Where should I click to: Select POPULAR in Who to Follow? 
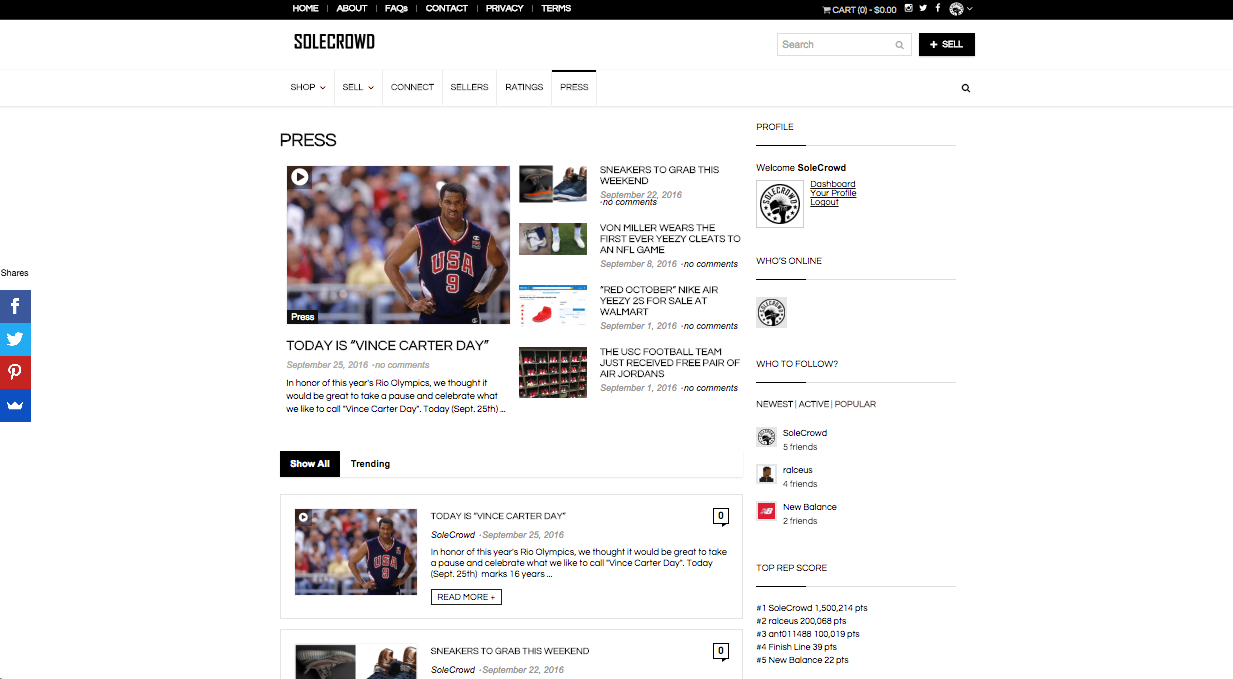tap(855, 404)
